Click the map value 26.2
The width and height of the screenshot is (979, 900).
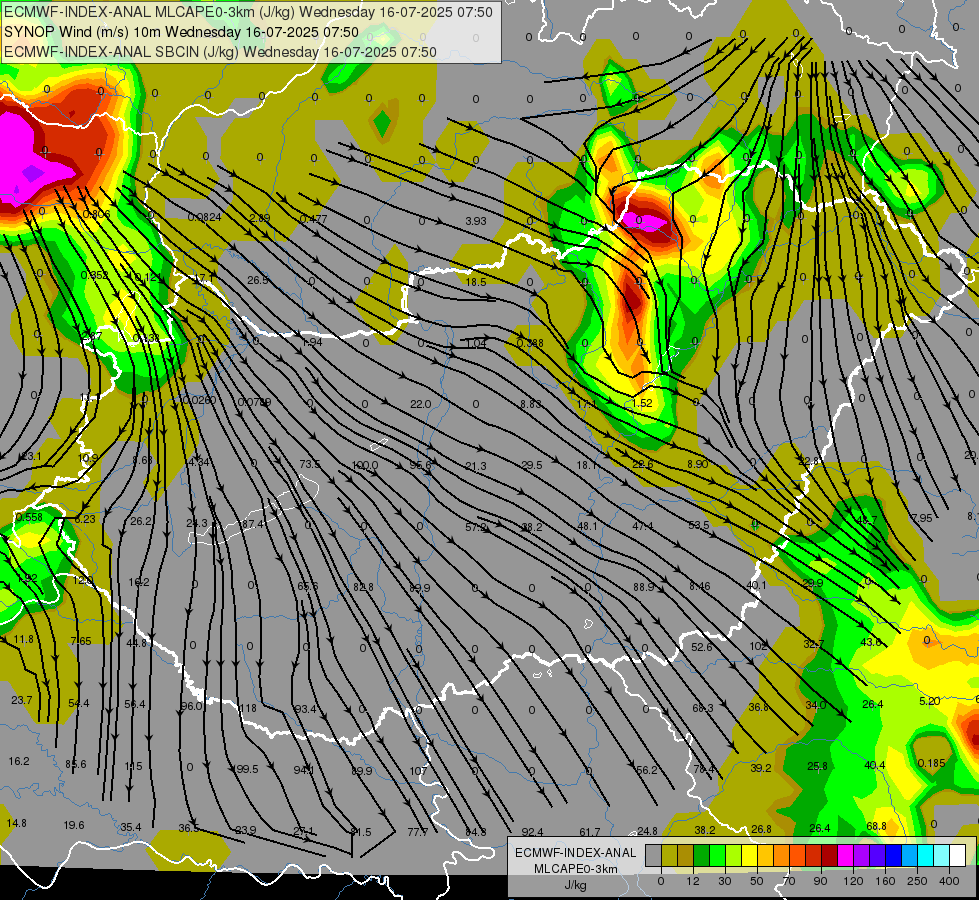coord(141,521)
